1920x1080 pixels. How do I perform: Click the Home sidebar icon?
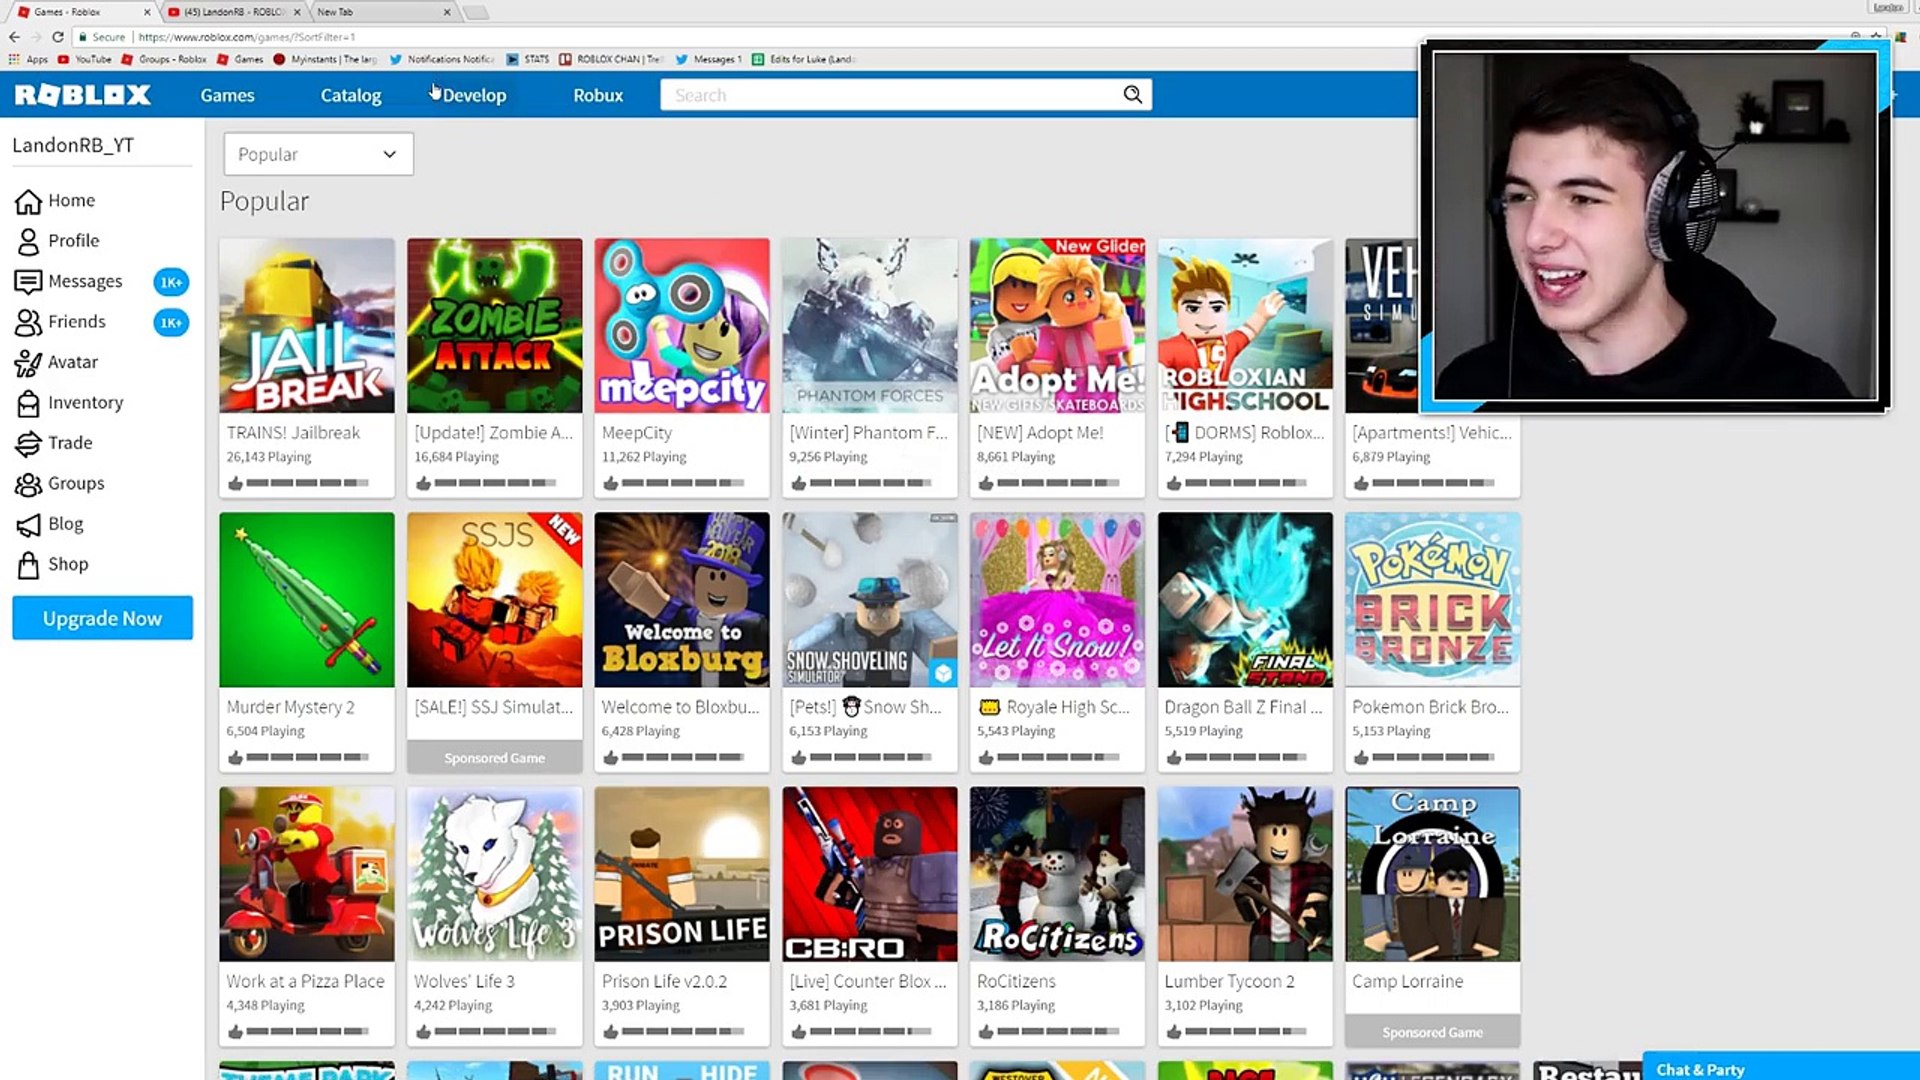28,201
